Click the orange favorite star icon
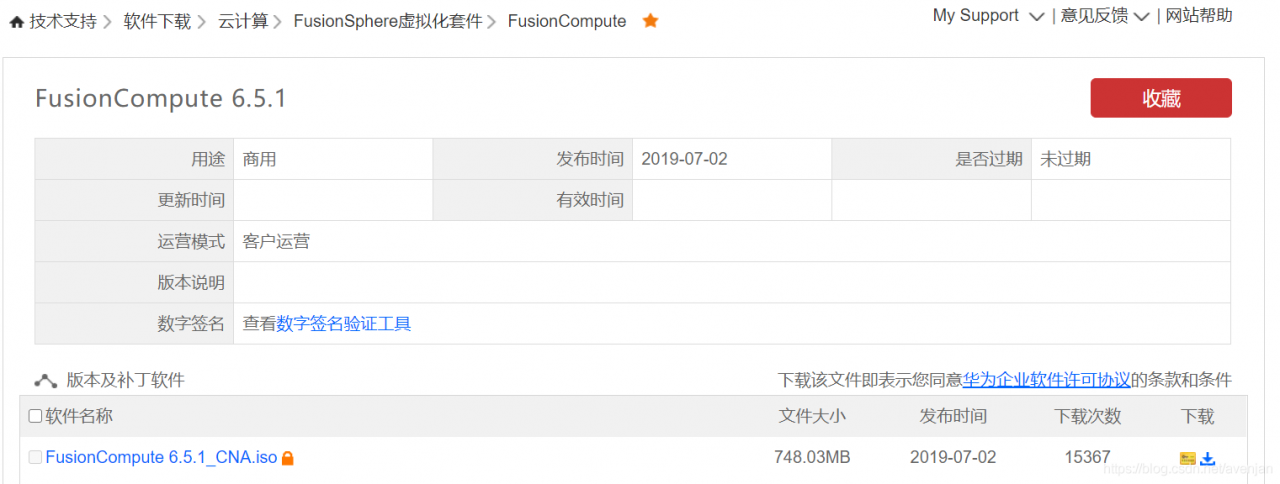The height and width of the screenshot is (484, 1280). pyautogui.click(x=650, y=20)
